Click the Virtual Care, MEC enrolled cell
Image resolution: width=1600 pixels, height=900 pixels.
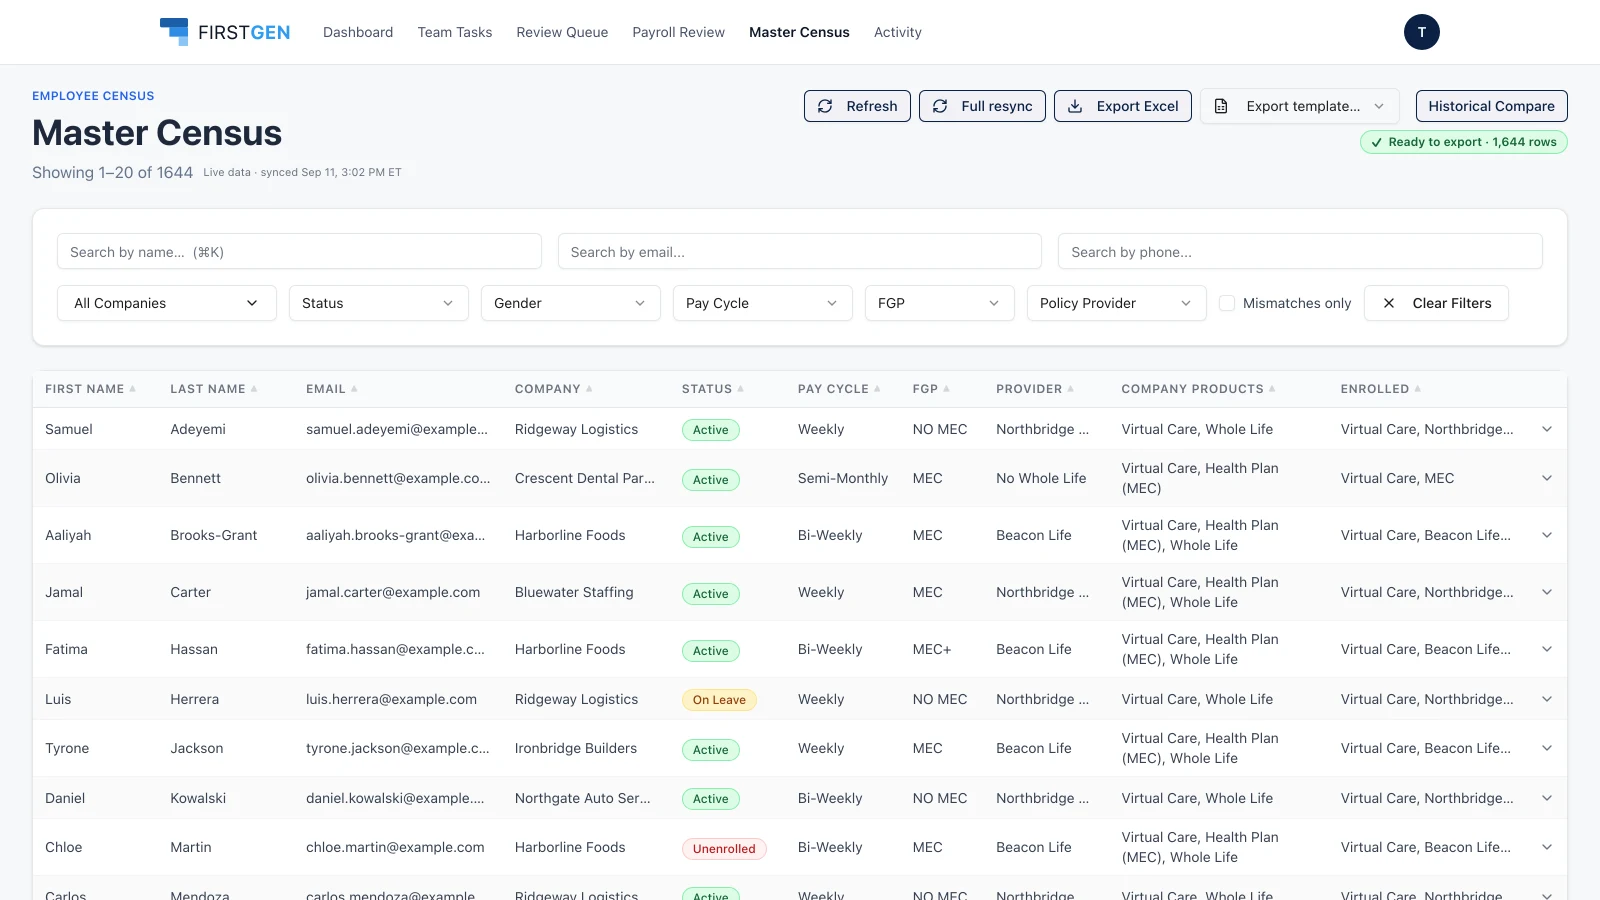pos(1397,478)
